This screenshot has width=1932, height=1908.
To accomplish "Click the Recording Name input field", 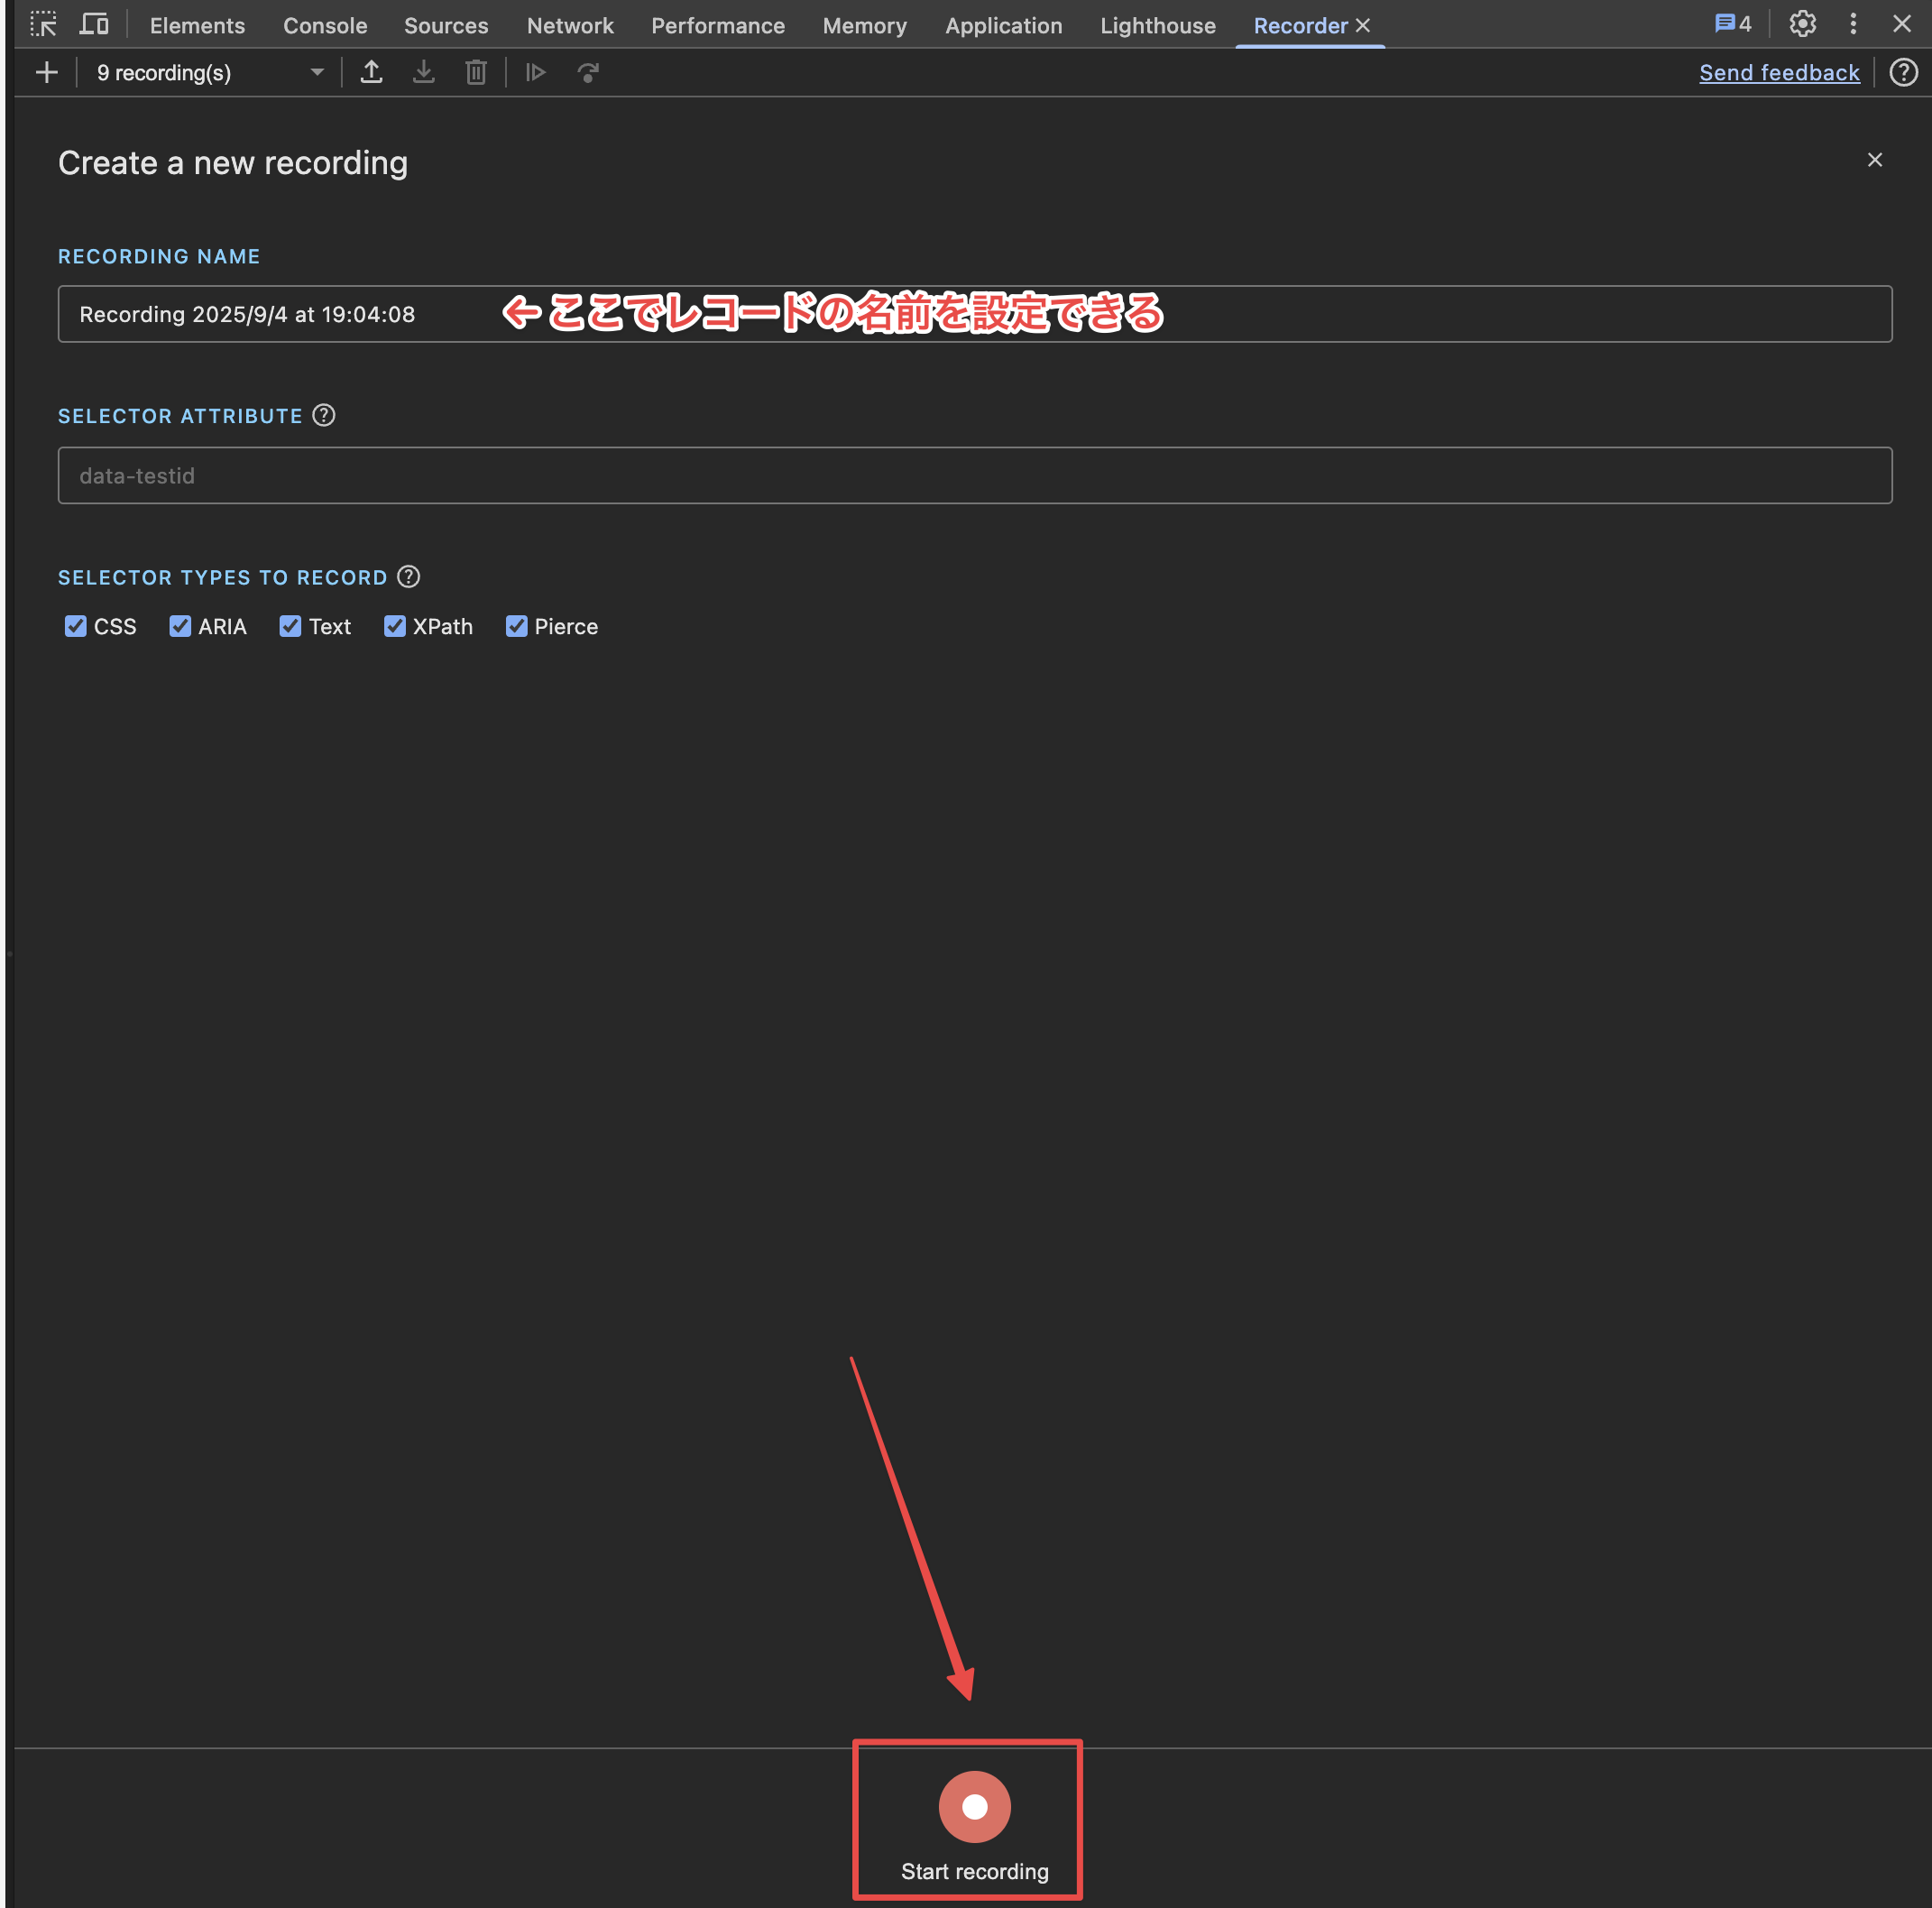I will (x=974, y=314).
